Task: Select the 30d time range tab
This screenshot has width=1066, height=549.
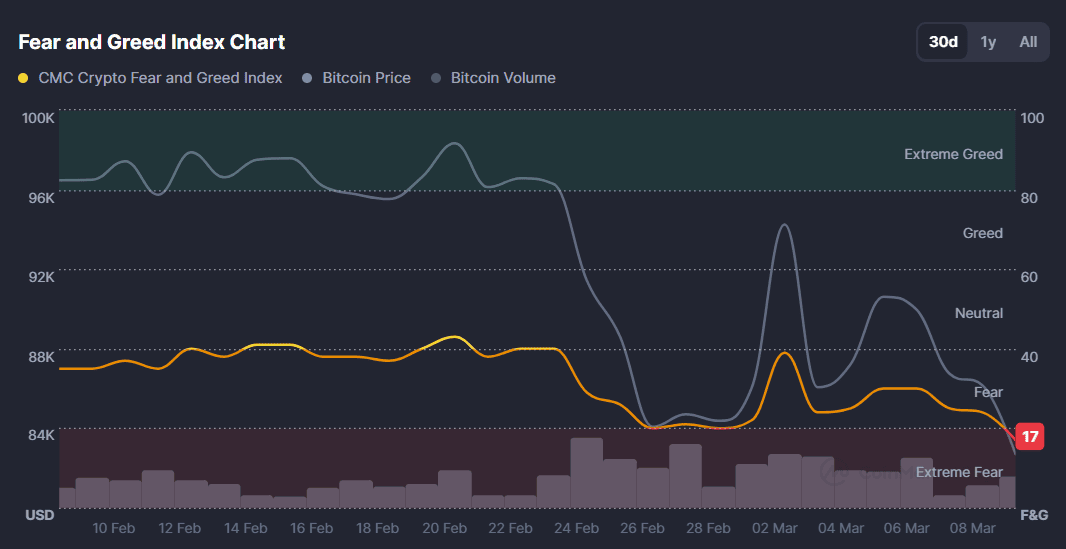Action: pos(943,42)
